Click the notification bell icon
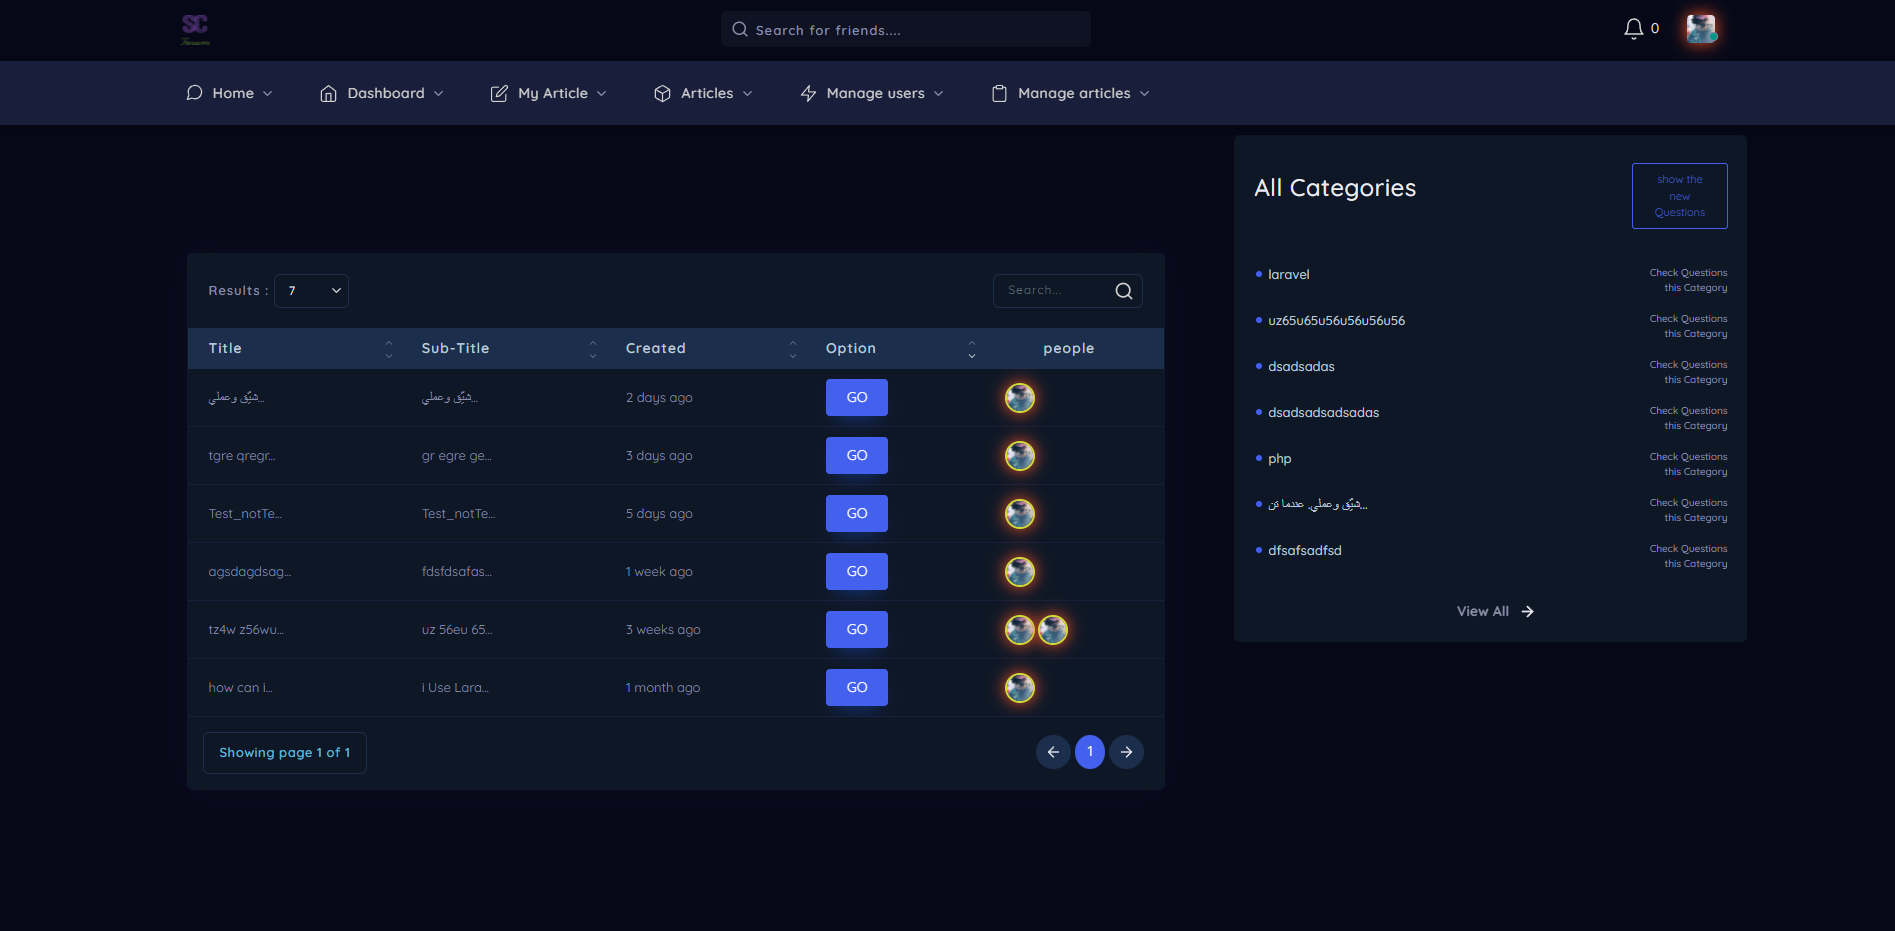The image size is (1895, 931). click(1633, 29)
